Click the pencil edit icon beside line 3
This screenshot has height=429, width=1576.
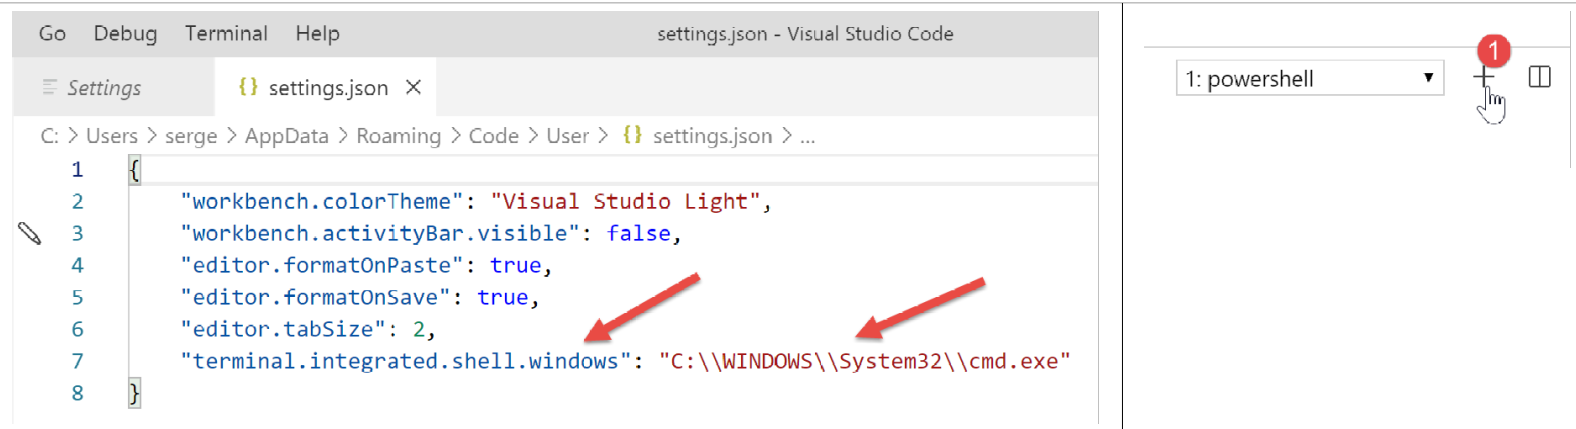tap(30, 234)
